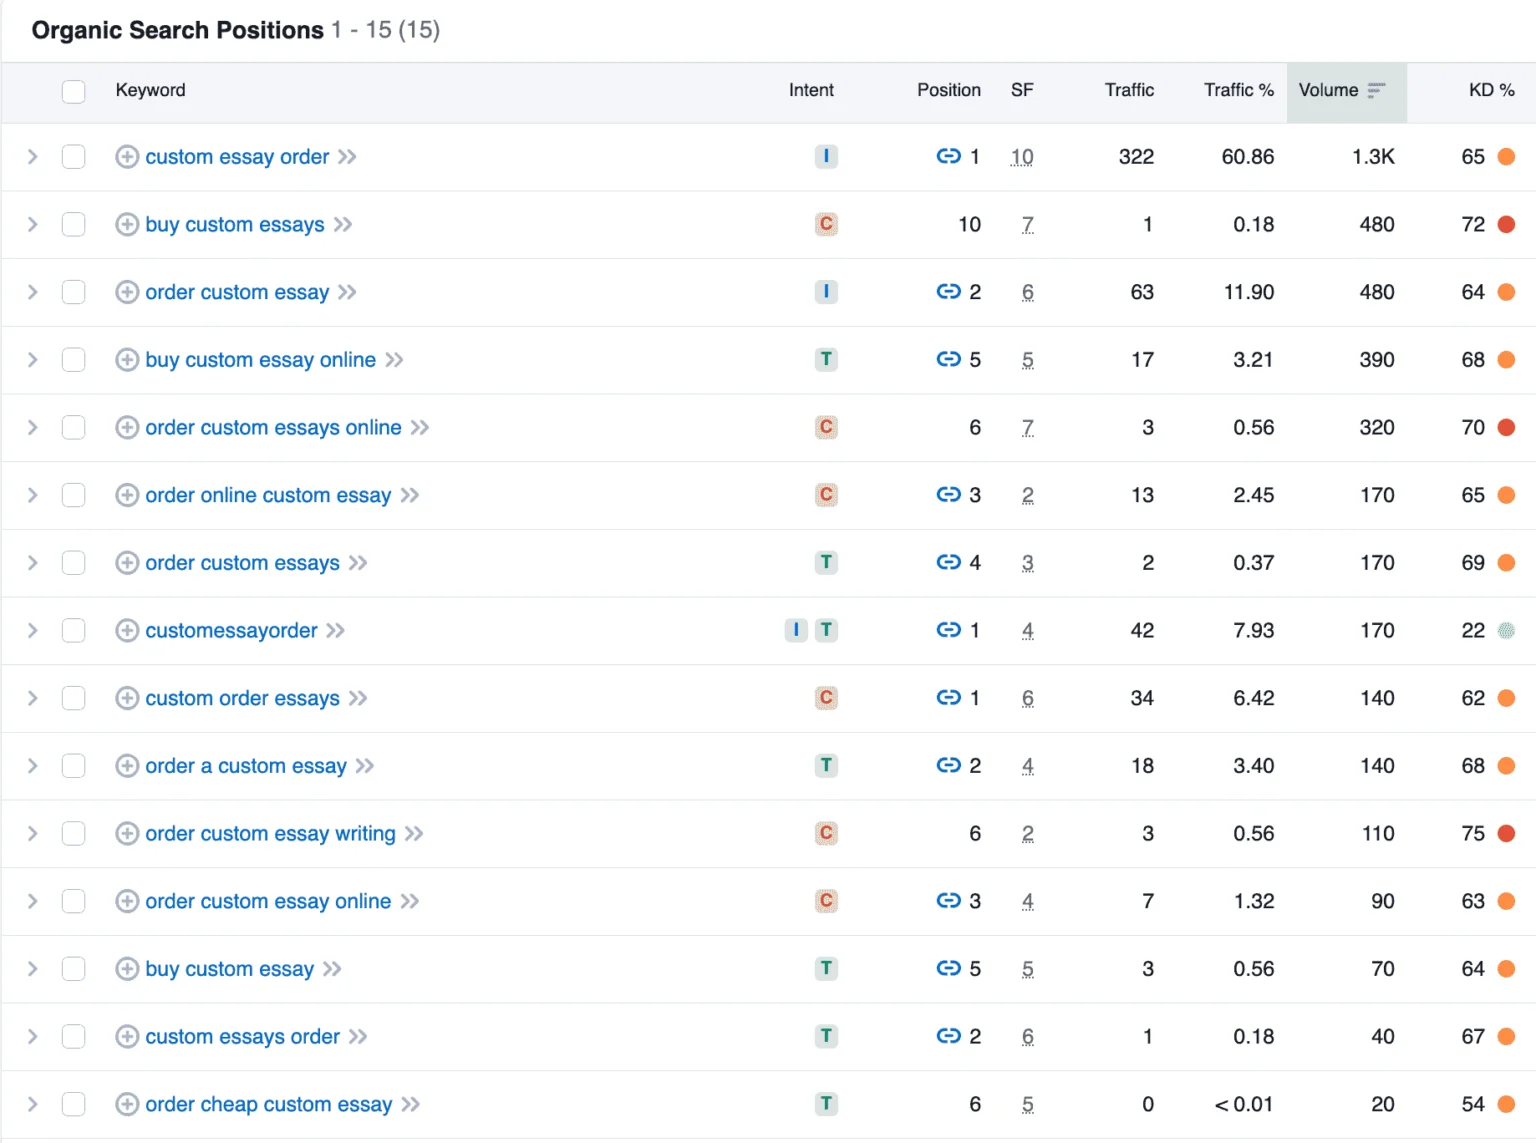1536x1143 pixels.
Task: Click the link icon in 'order custom essay' position
Action: point(948,292)
